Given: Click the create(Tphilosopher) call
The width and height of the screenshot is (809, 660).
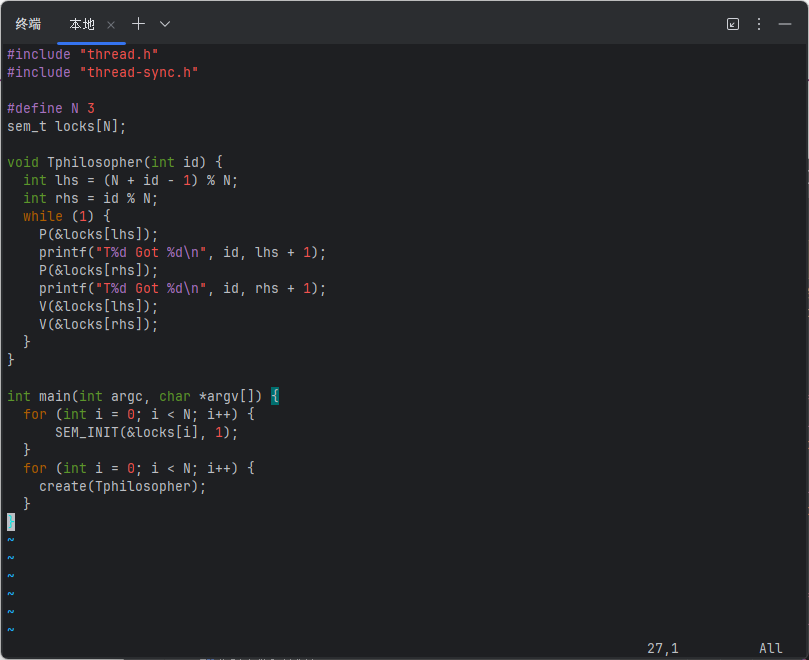Looking at the screenshot, I should [122, 486].
